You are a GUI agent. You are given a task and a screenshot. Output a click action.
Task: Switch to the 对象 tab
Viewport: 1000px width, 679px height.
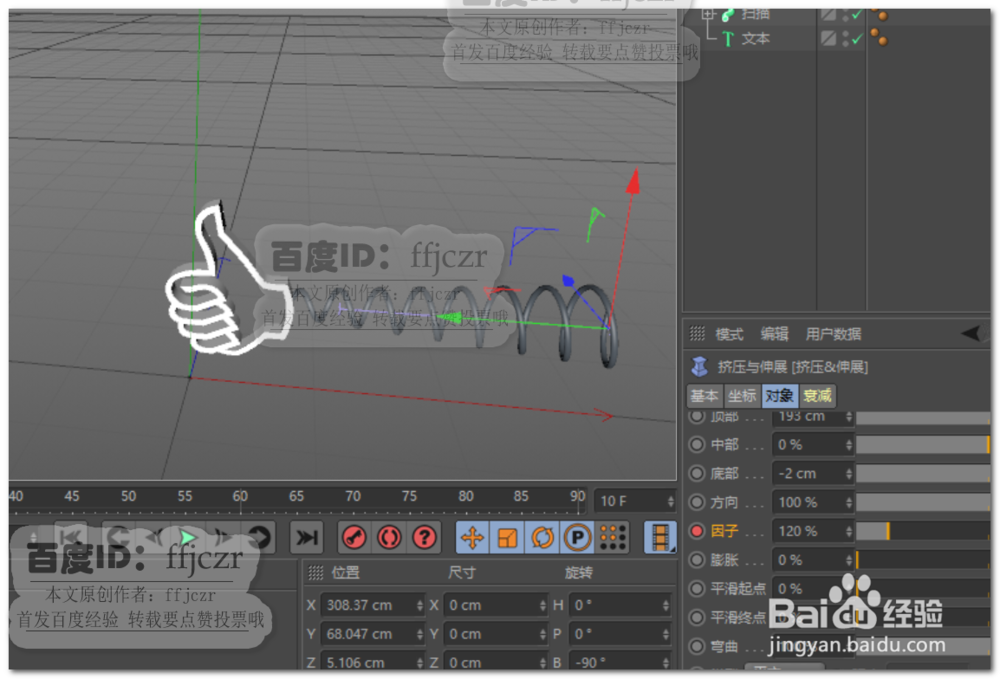[x=779, y=396]
